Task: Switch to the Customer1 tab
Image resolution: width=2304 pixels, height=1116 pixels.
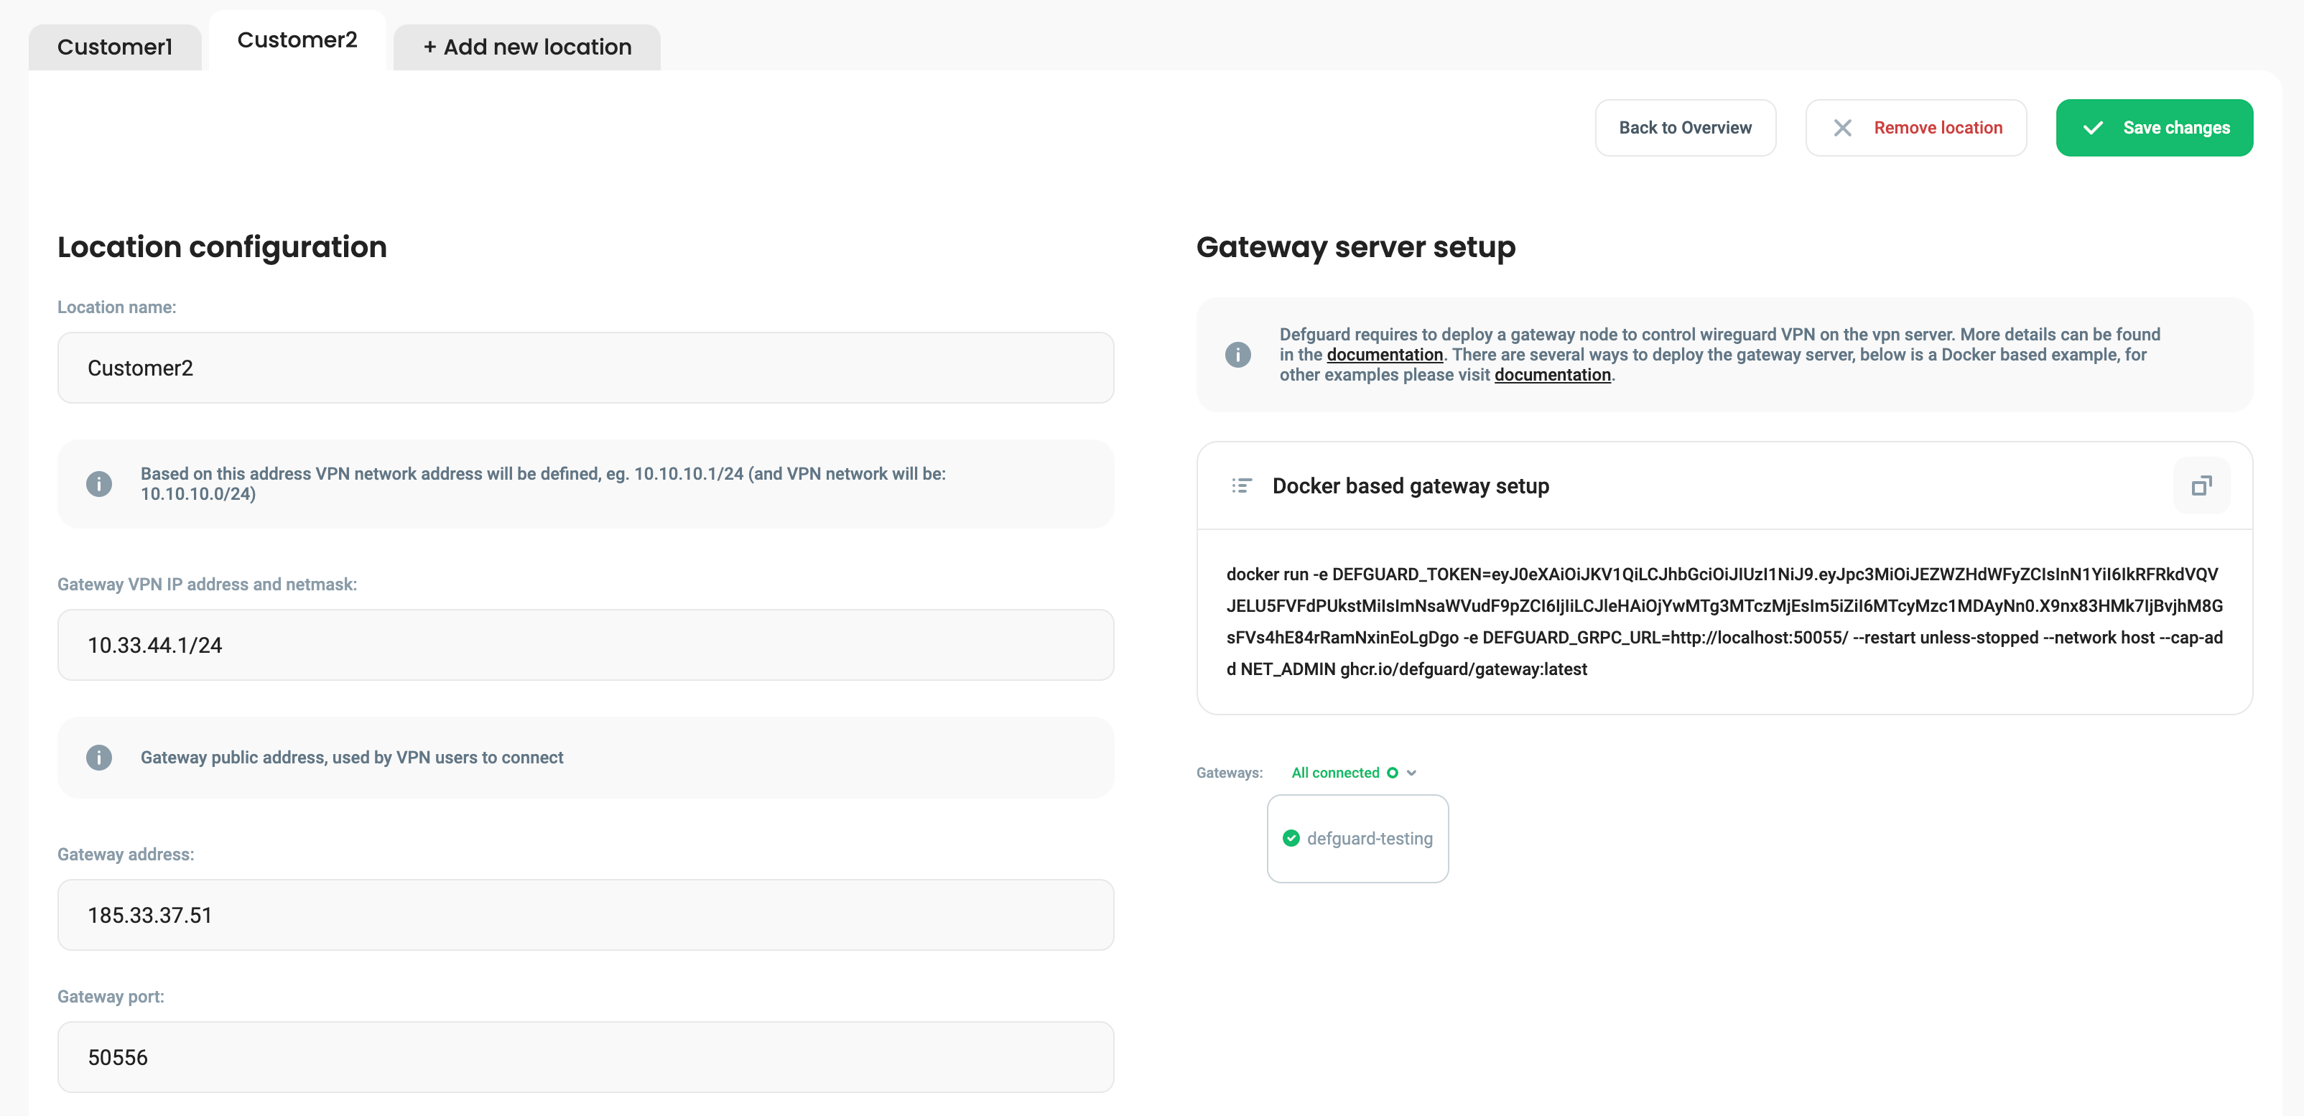Action: [x=115, y=47]
